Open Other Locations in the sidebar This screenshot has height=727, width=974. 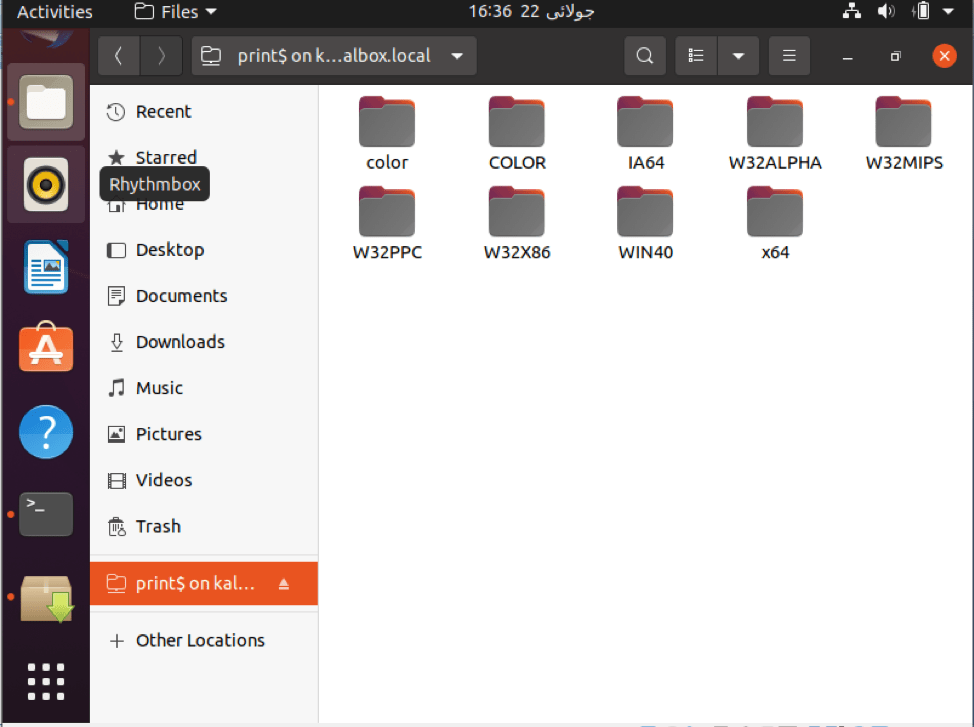coord(204,640)
